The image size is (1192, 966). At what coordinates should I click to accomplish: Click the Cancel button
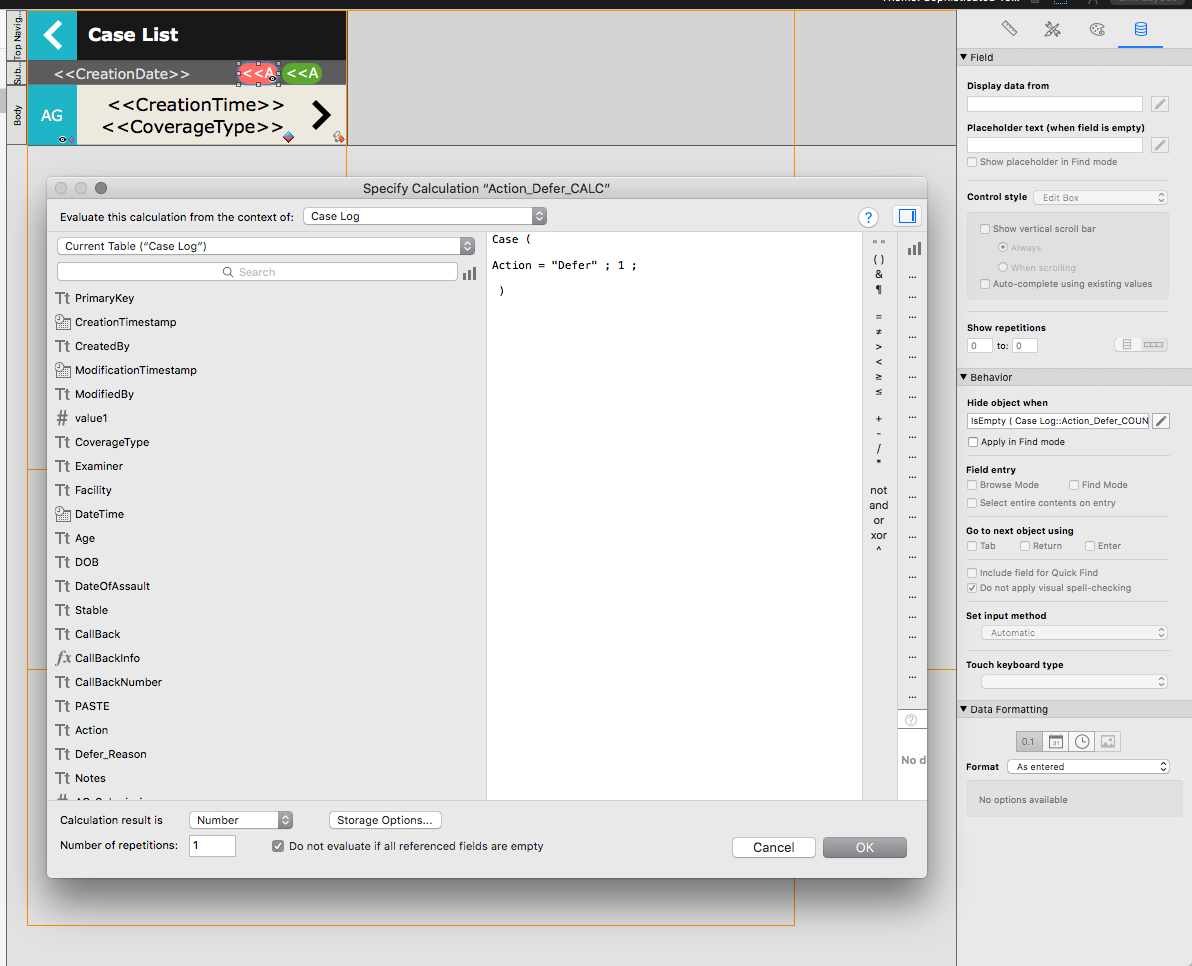[774, 847]
